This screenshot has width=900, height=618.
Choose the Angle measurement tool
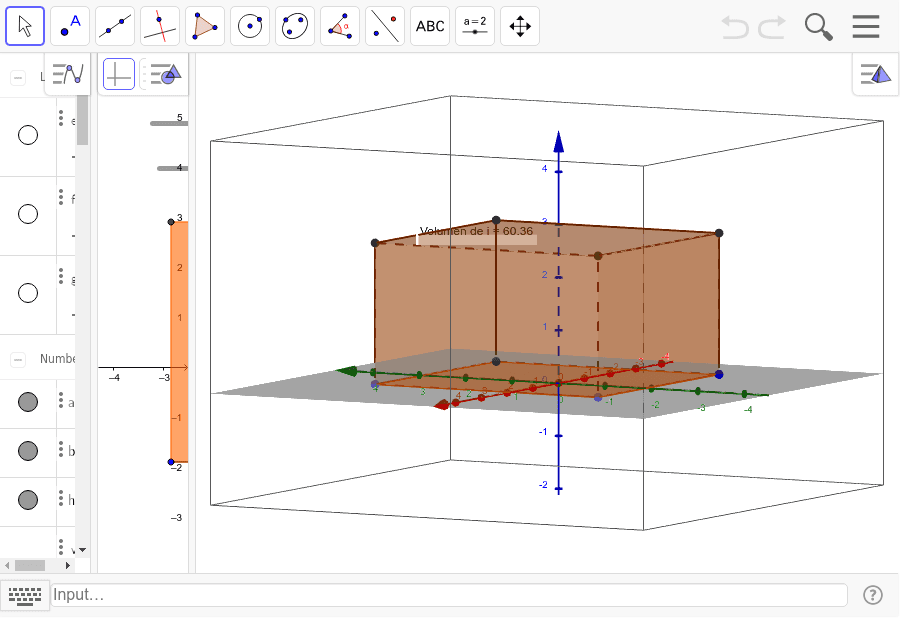pyautogui.click(x=340, y=26)
